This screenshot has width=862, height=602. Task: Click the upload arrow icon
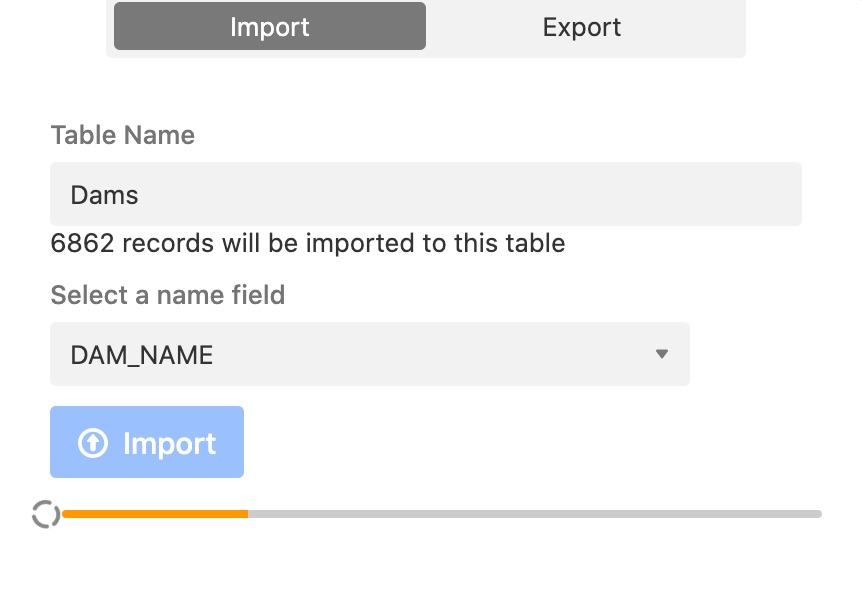point(93,443)
